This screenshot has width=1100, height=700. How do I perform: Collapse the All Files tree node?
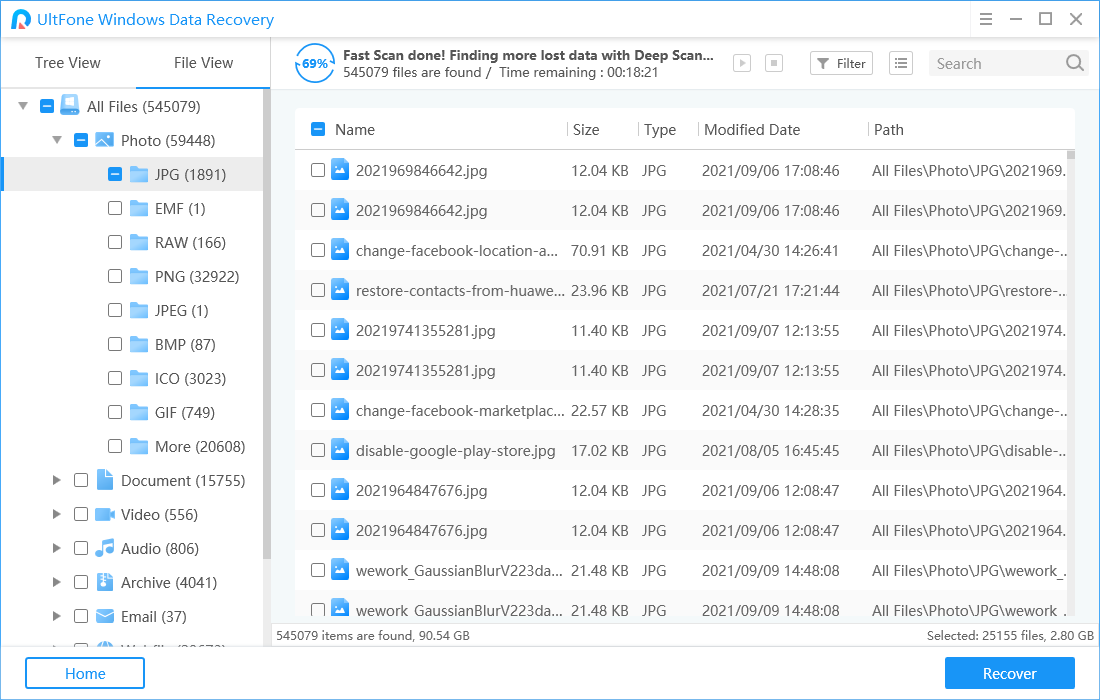coord(23,106)
